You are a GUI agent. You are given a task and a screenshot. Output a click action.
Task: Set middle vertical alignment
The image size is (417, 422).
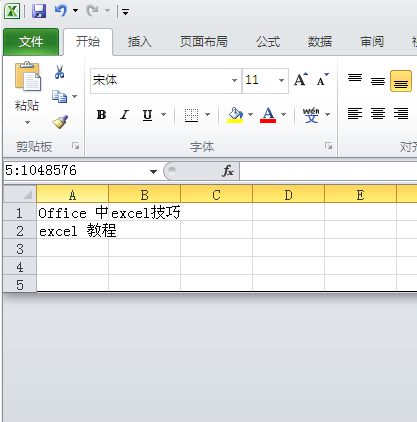(378, 81)
